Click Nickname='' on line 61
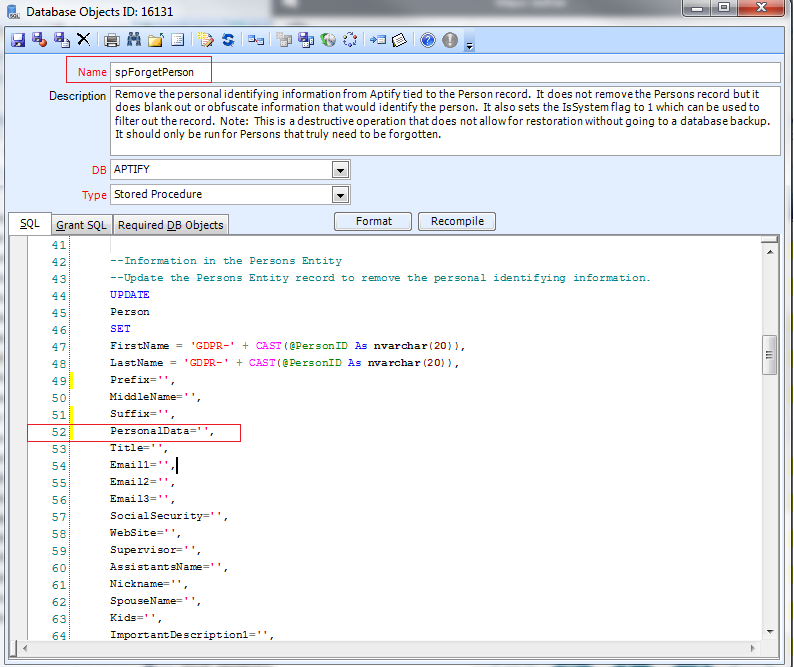 [x=149, y=584]
